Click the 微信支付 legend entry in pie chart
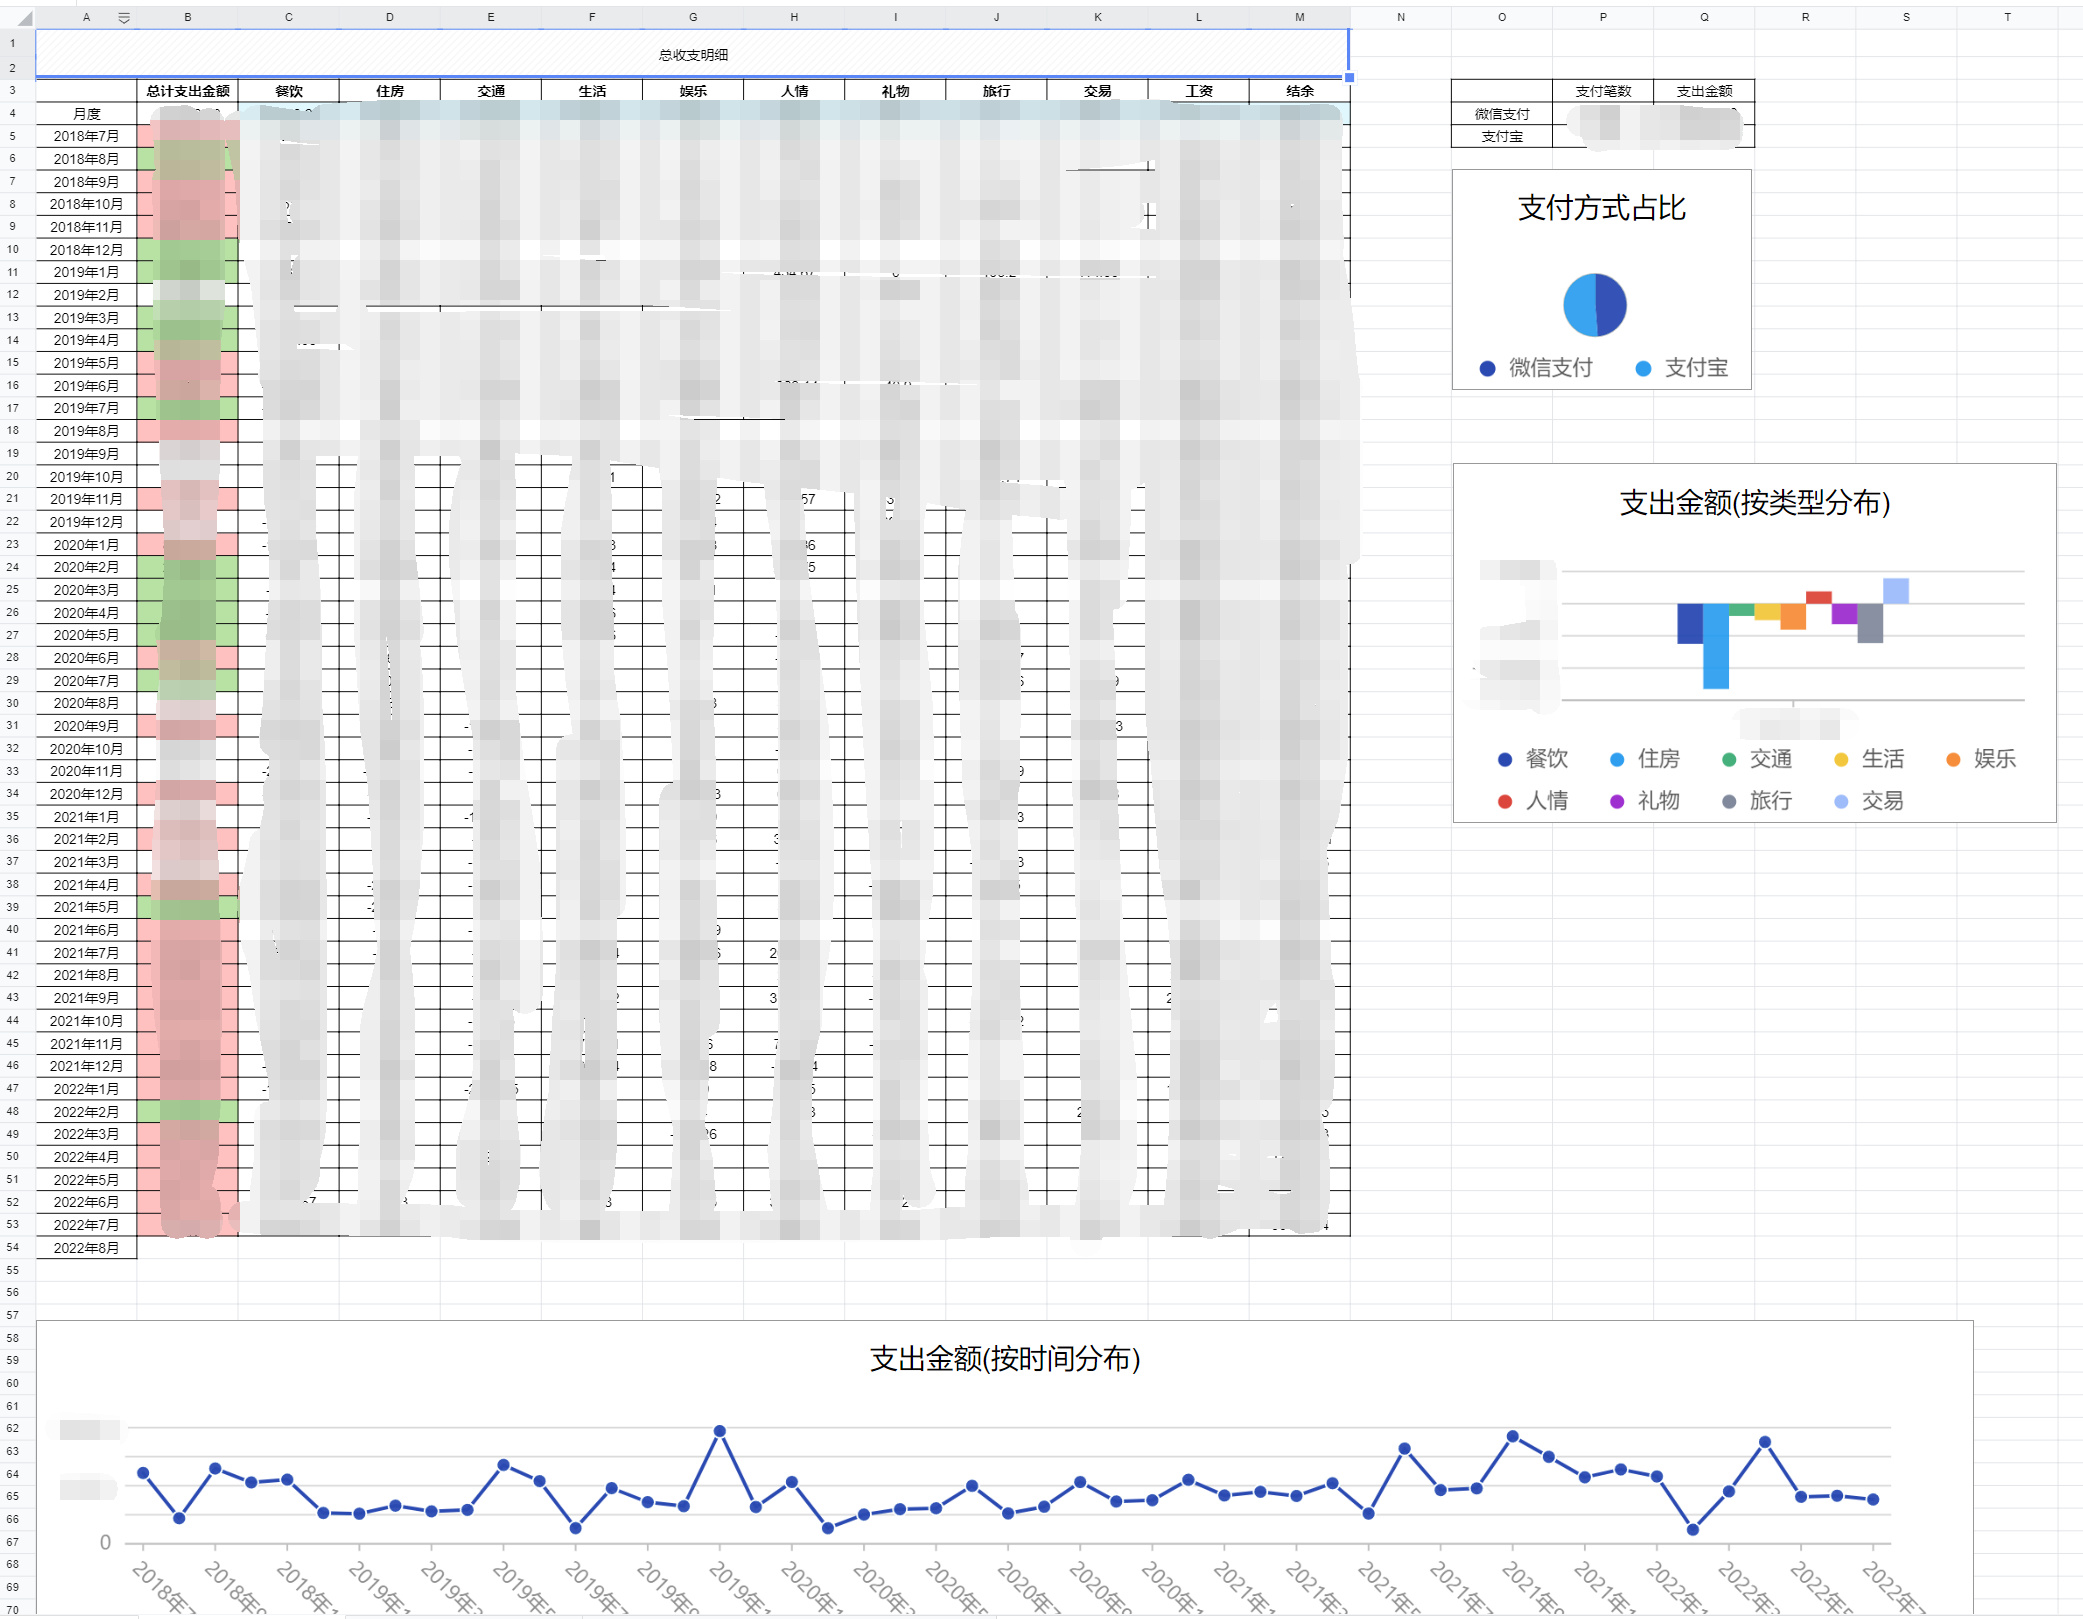 (1536, 368)
